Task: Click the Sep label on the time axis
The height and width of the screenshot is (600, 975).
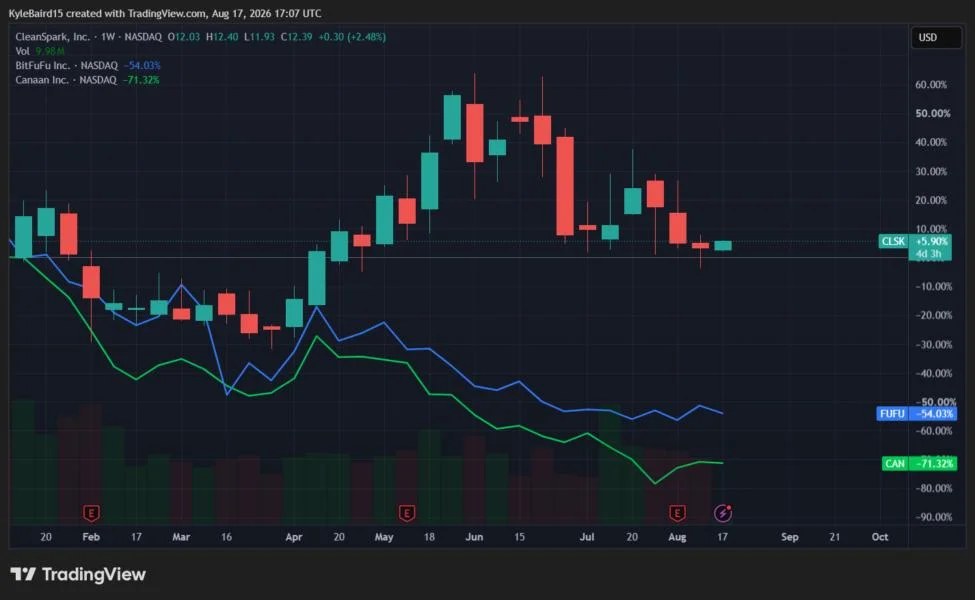Action: tap(790, 537)
